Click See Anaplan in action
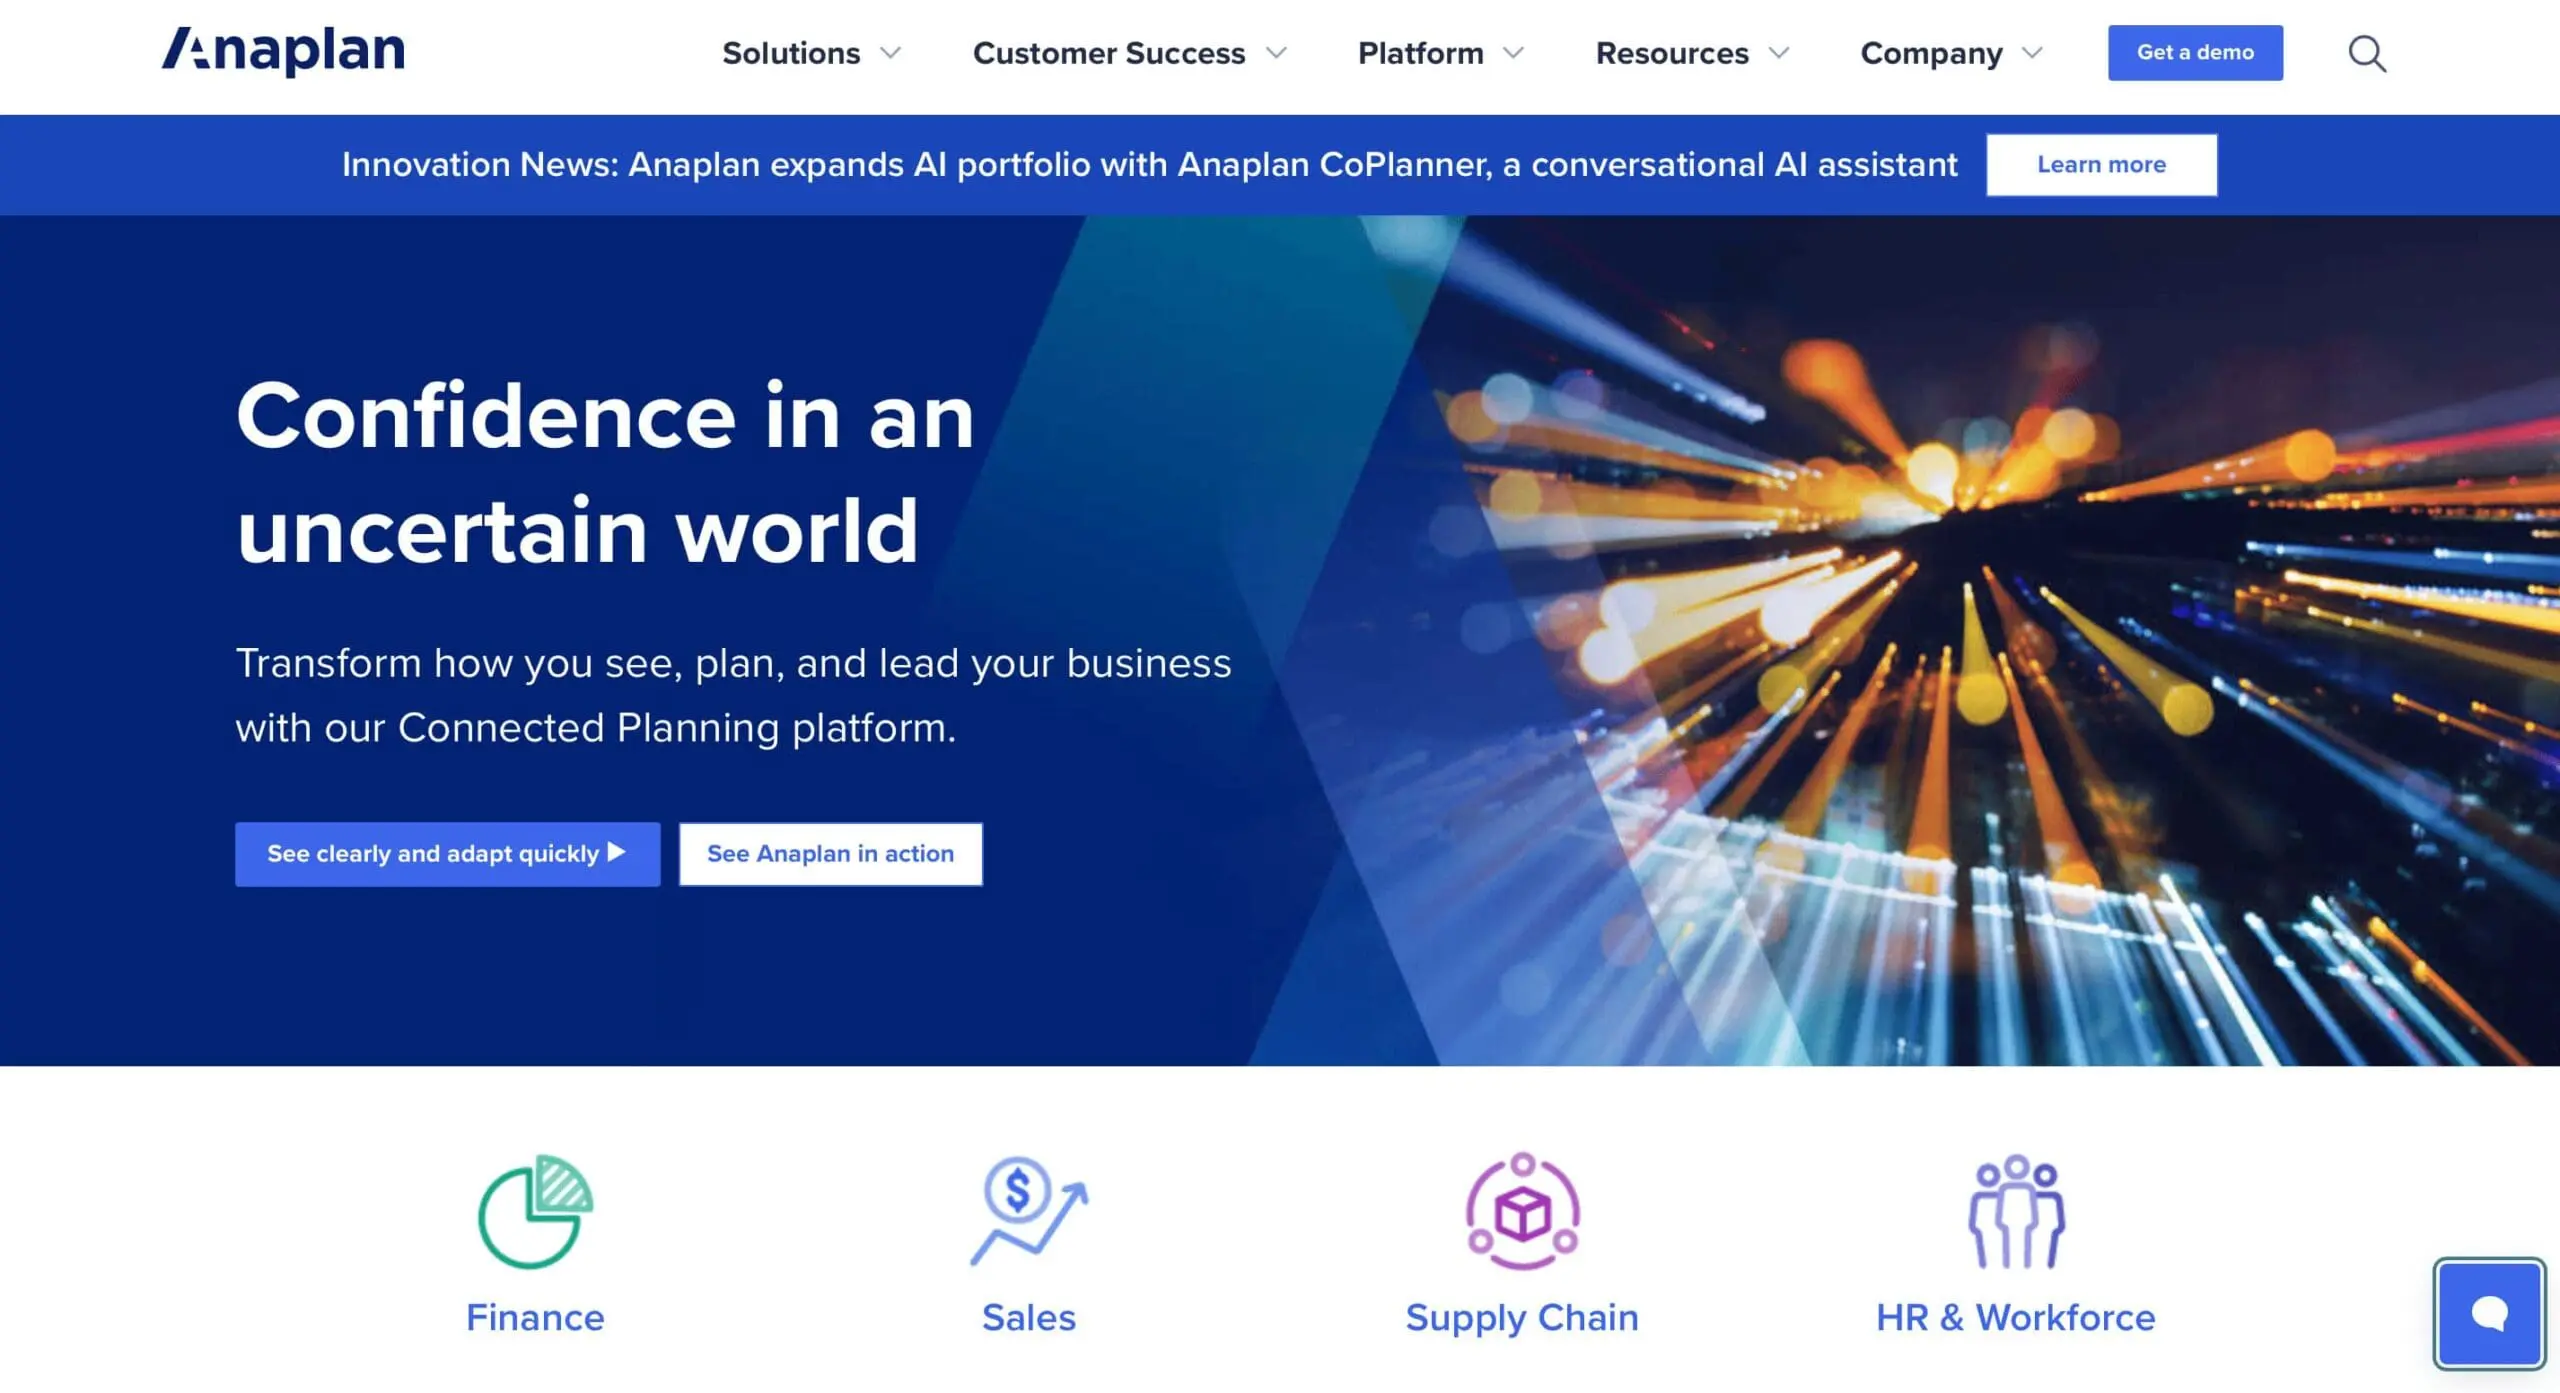 [x=830, y=854]
